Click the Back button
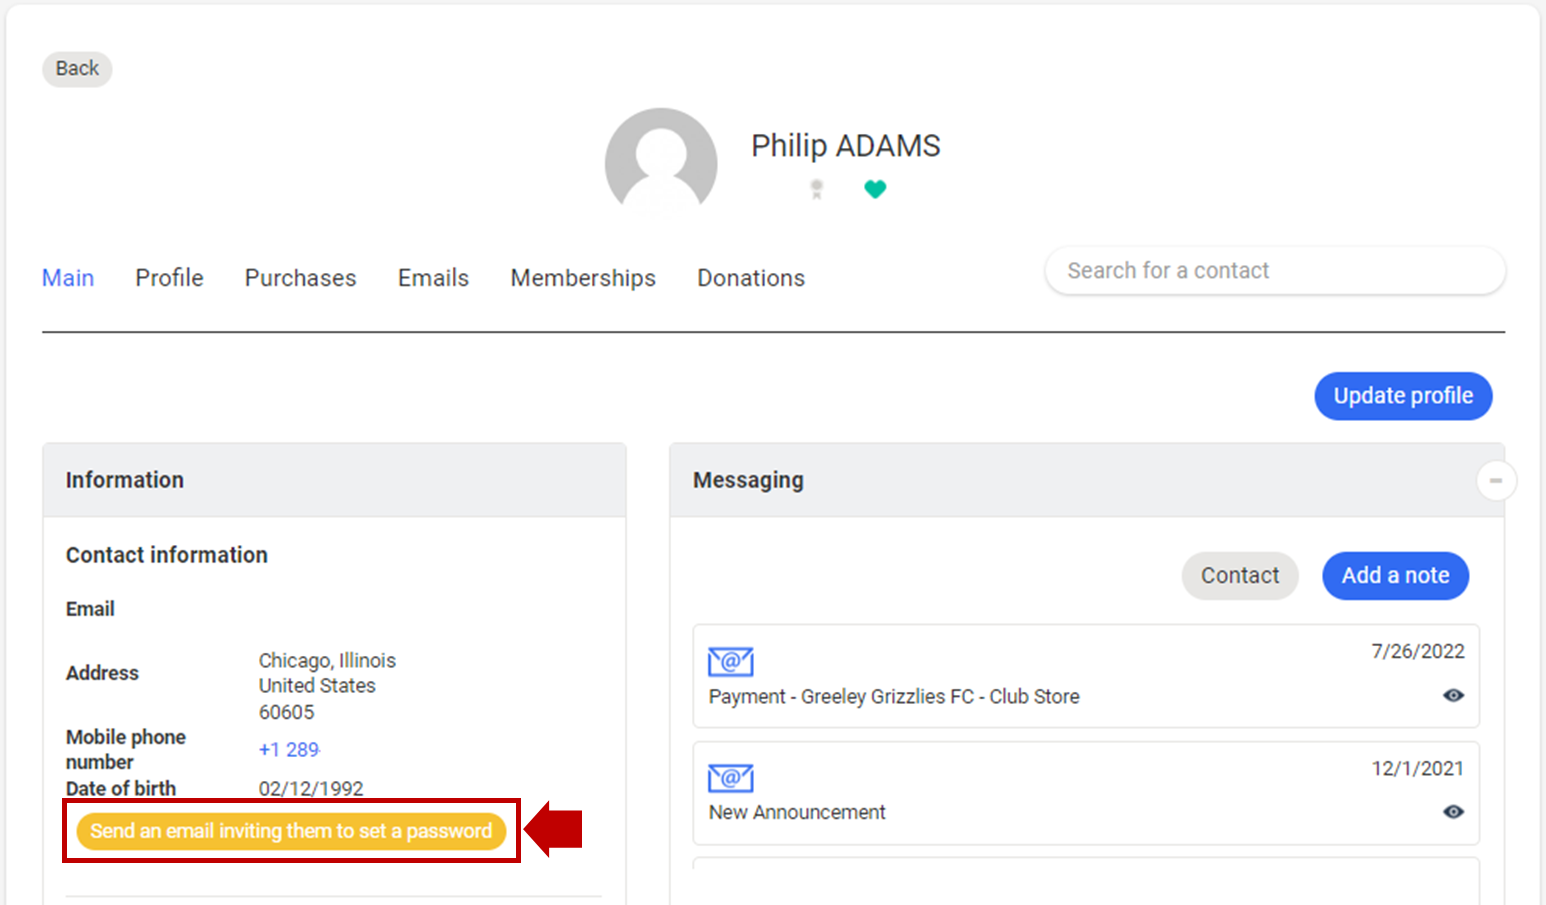The image size is (1546, 905). coord(77,69)
